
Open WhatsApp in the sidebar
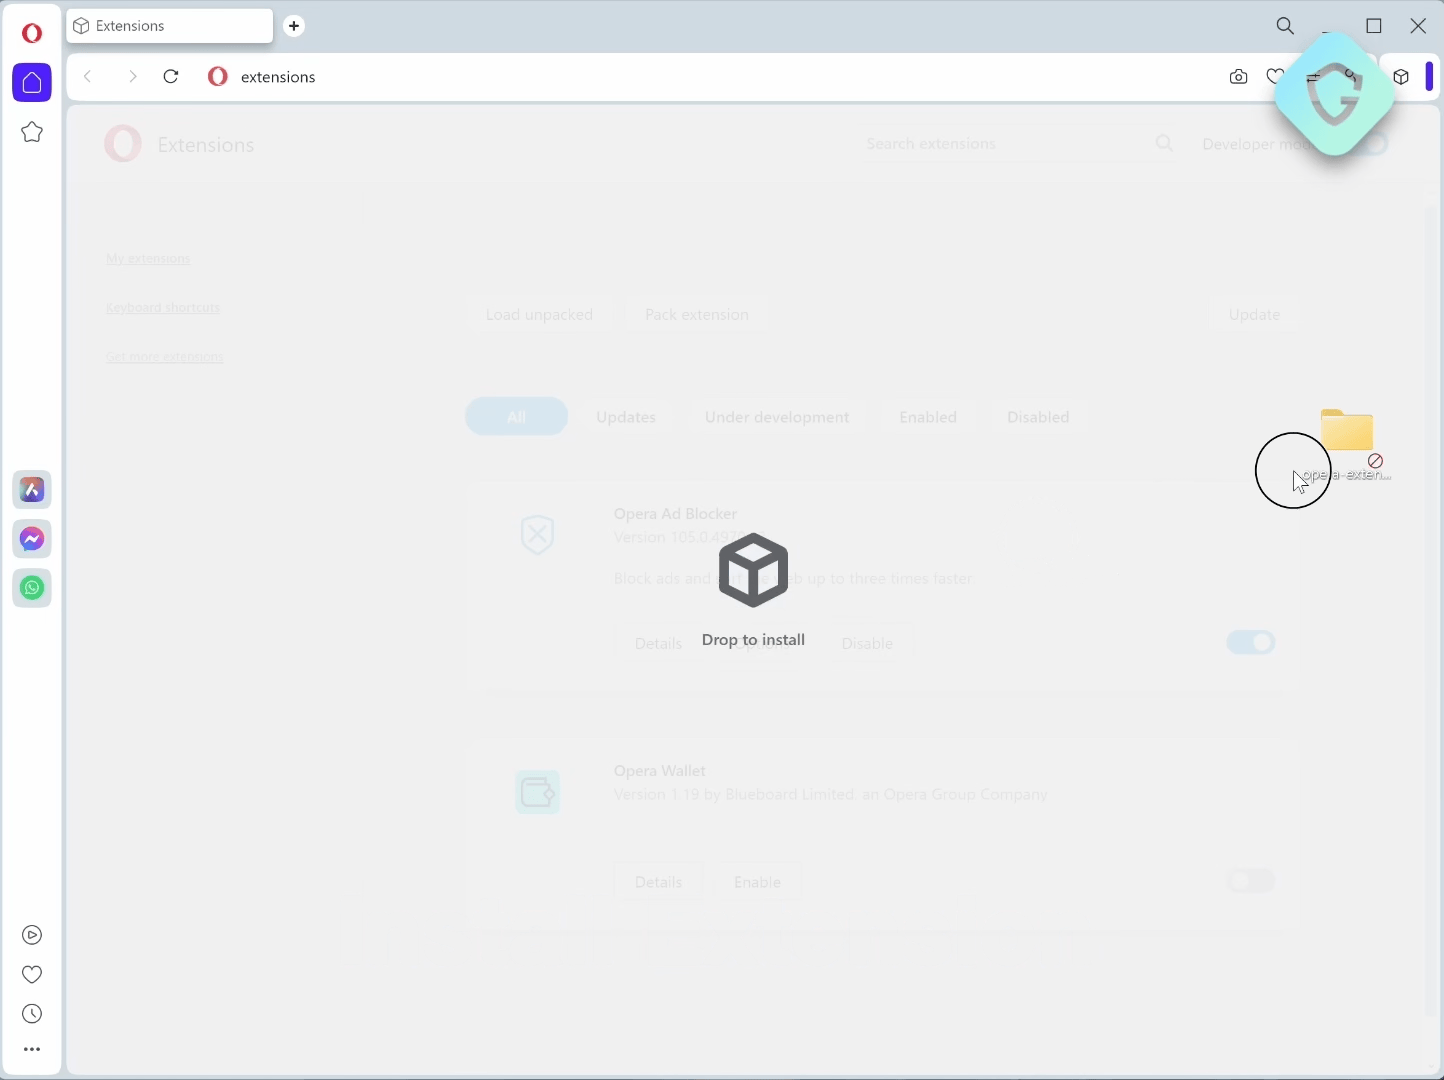[33, 589]
